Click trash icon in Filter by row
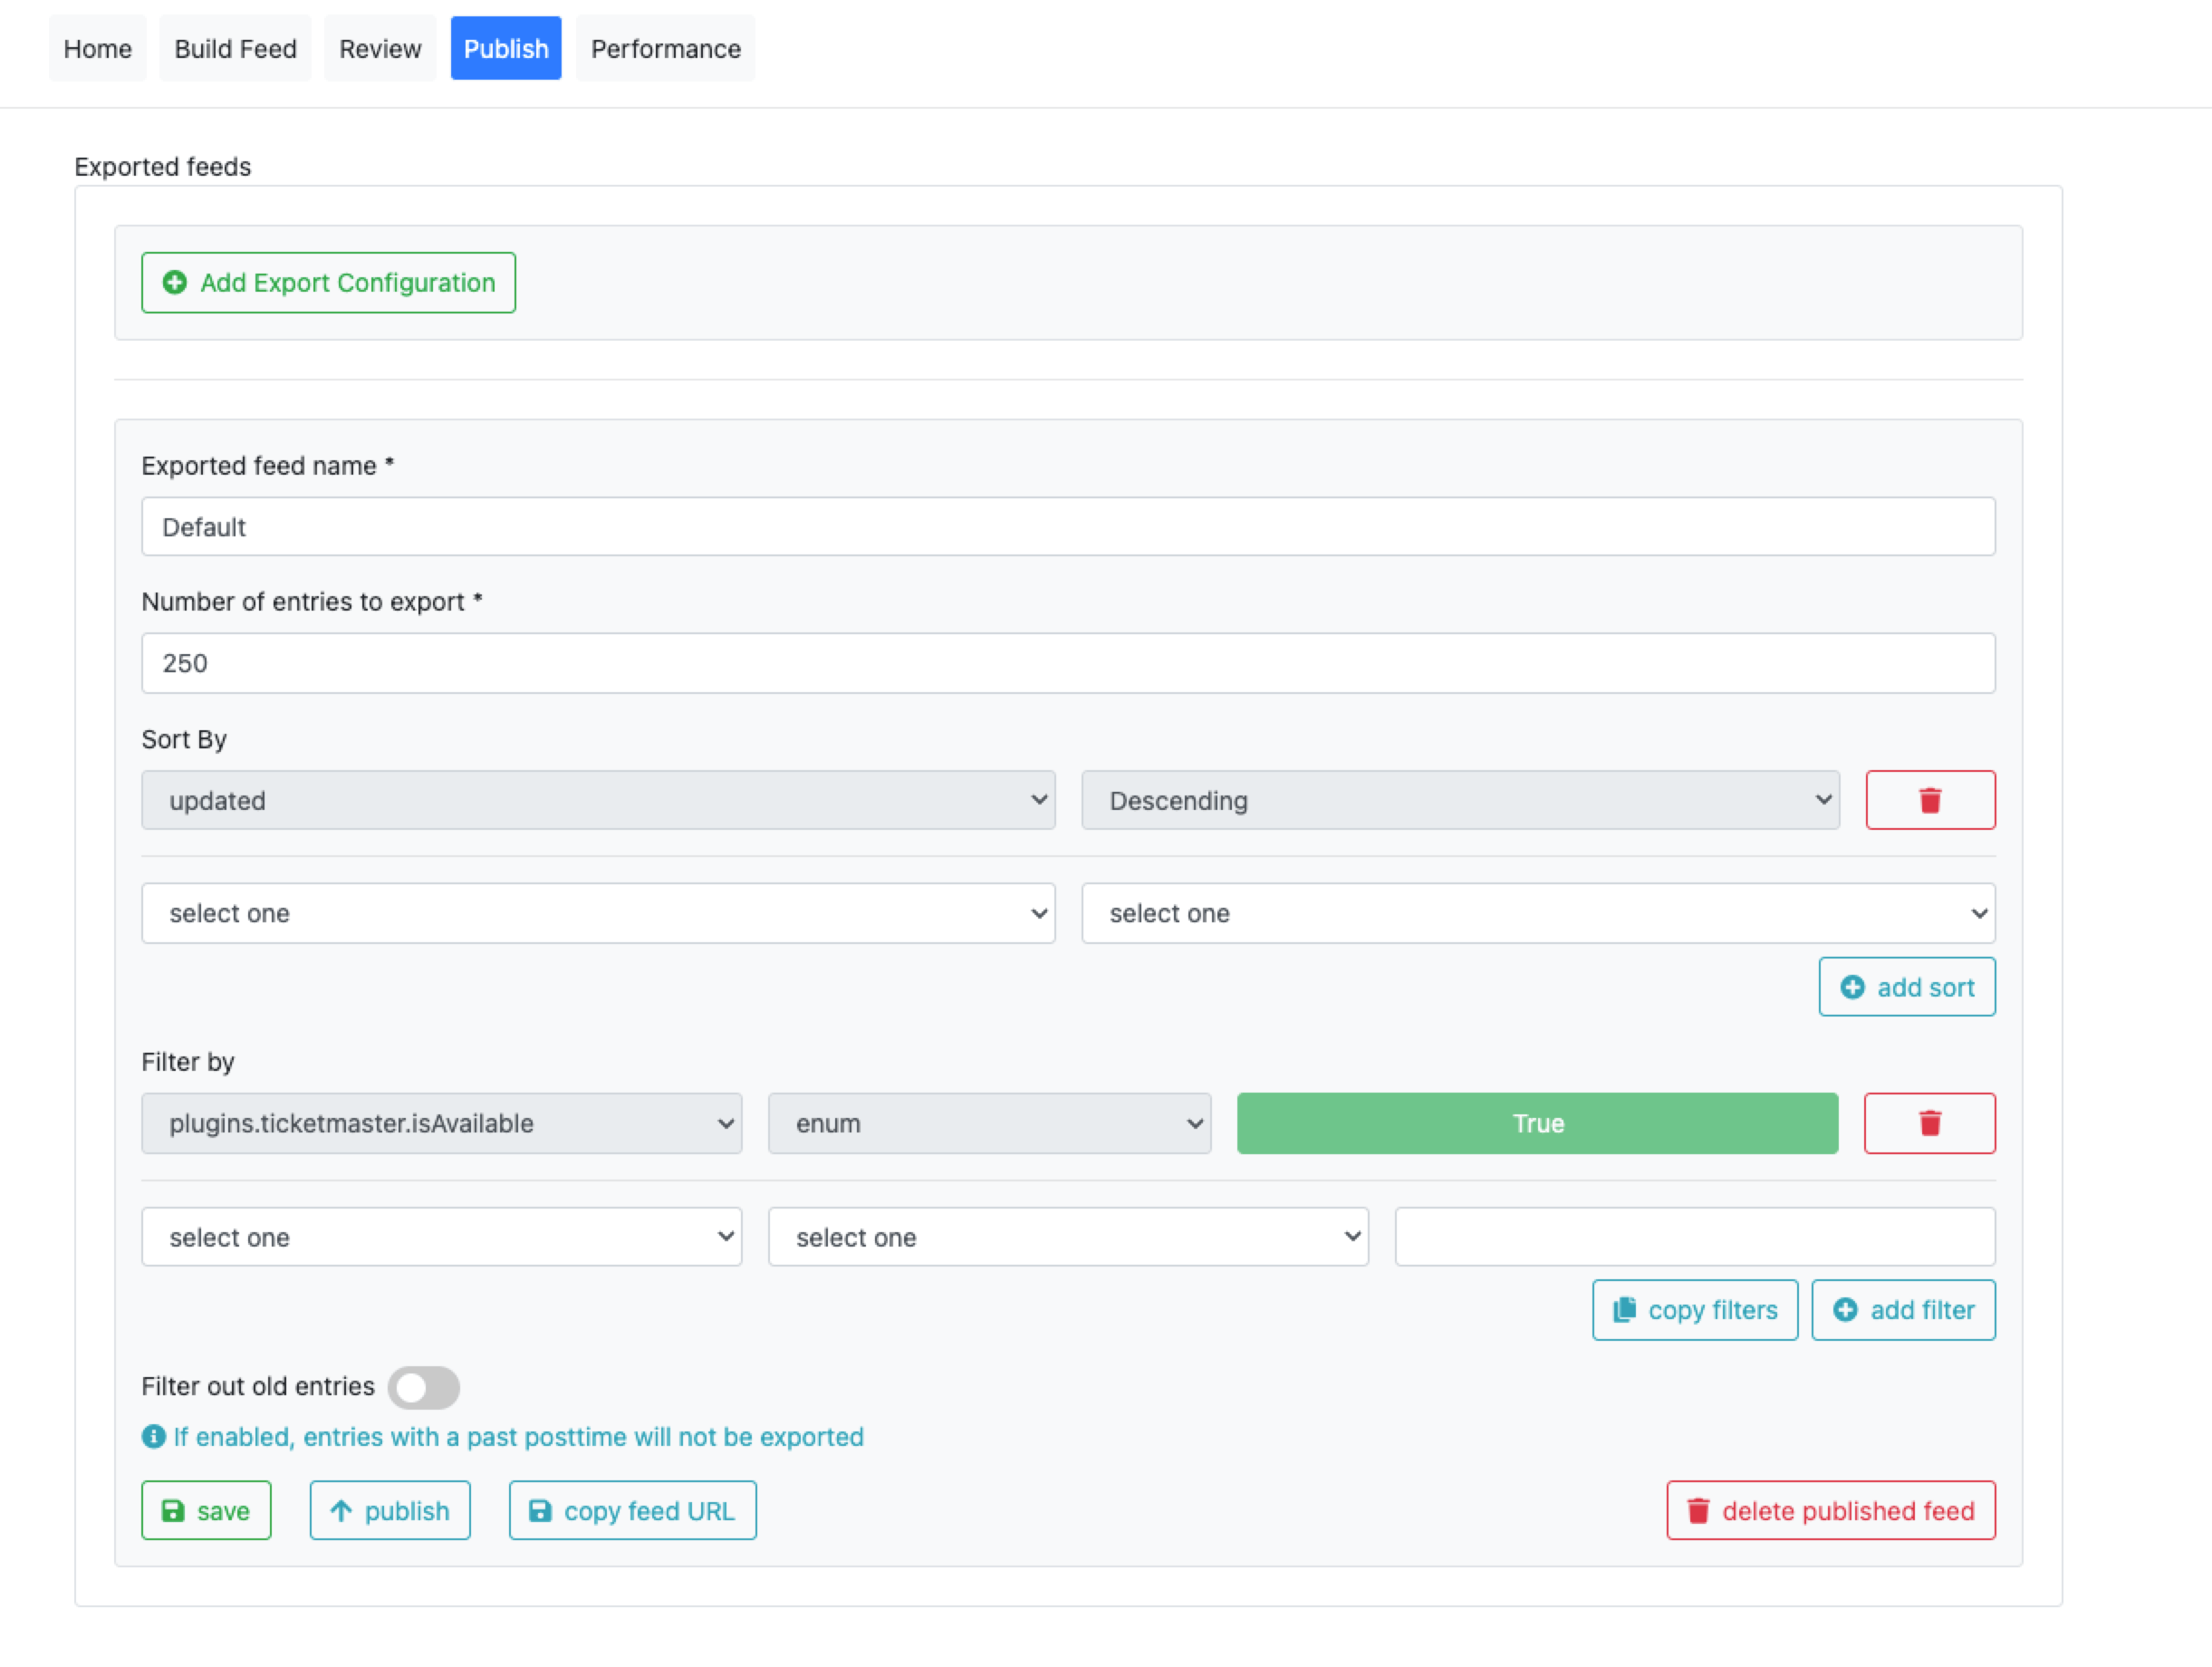Screen dimensions: 2212x1667 pos(1929,1123)
